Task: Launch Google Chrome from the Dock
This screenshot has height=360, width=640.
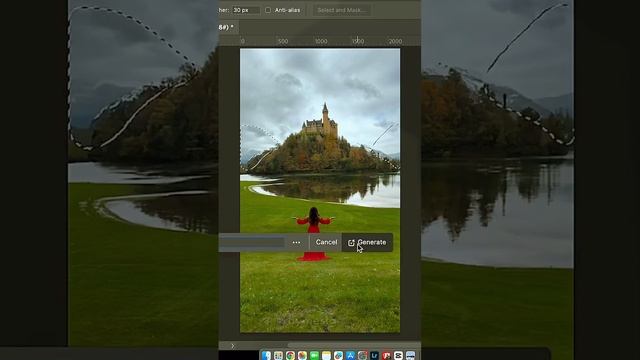Action: click(290, 356)
